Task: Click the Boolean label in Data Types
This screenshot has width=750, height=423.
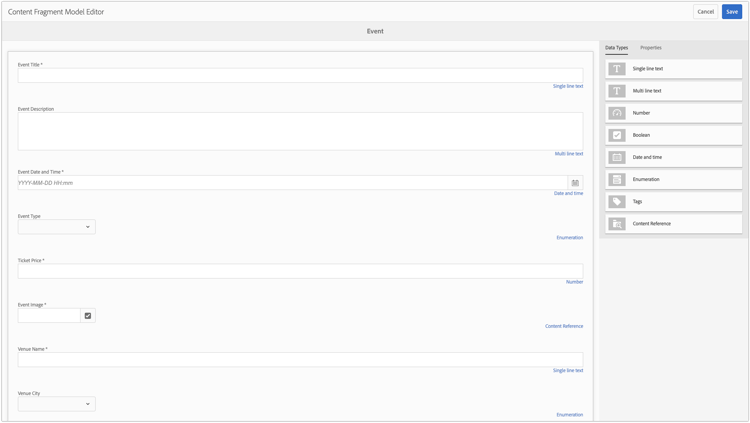Action: [641, 135]
